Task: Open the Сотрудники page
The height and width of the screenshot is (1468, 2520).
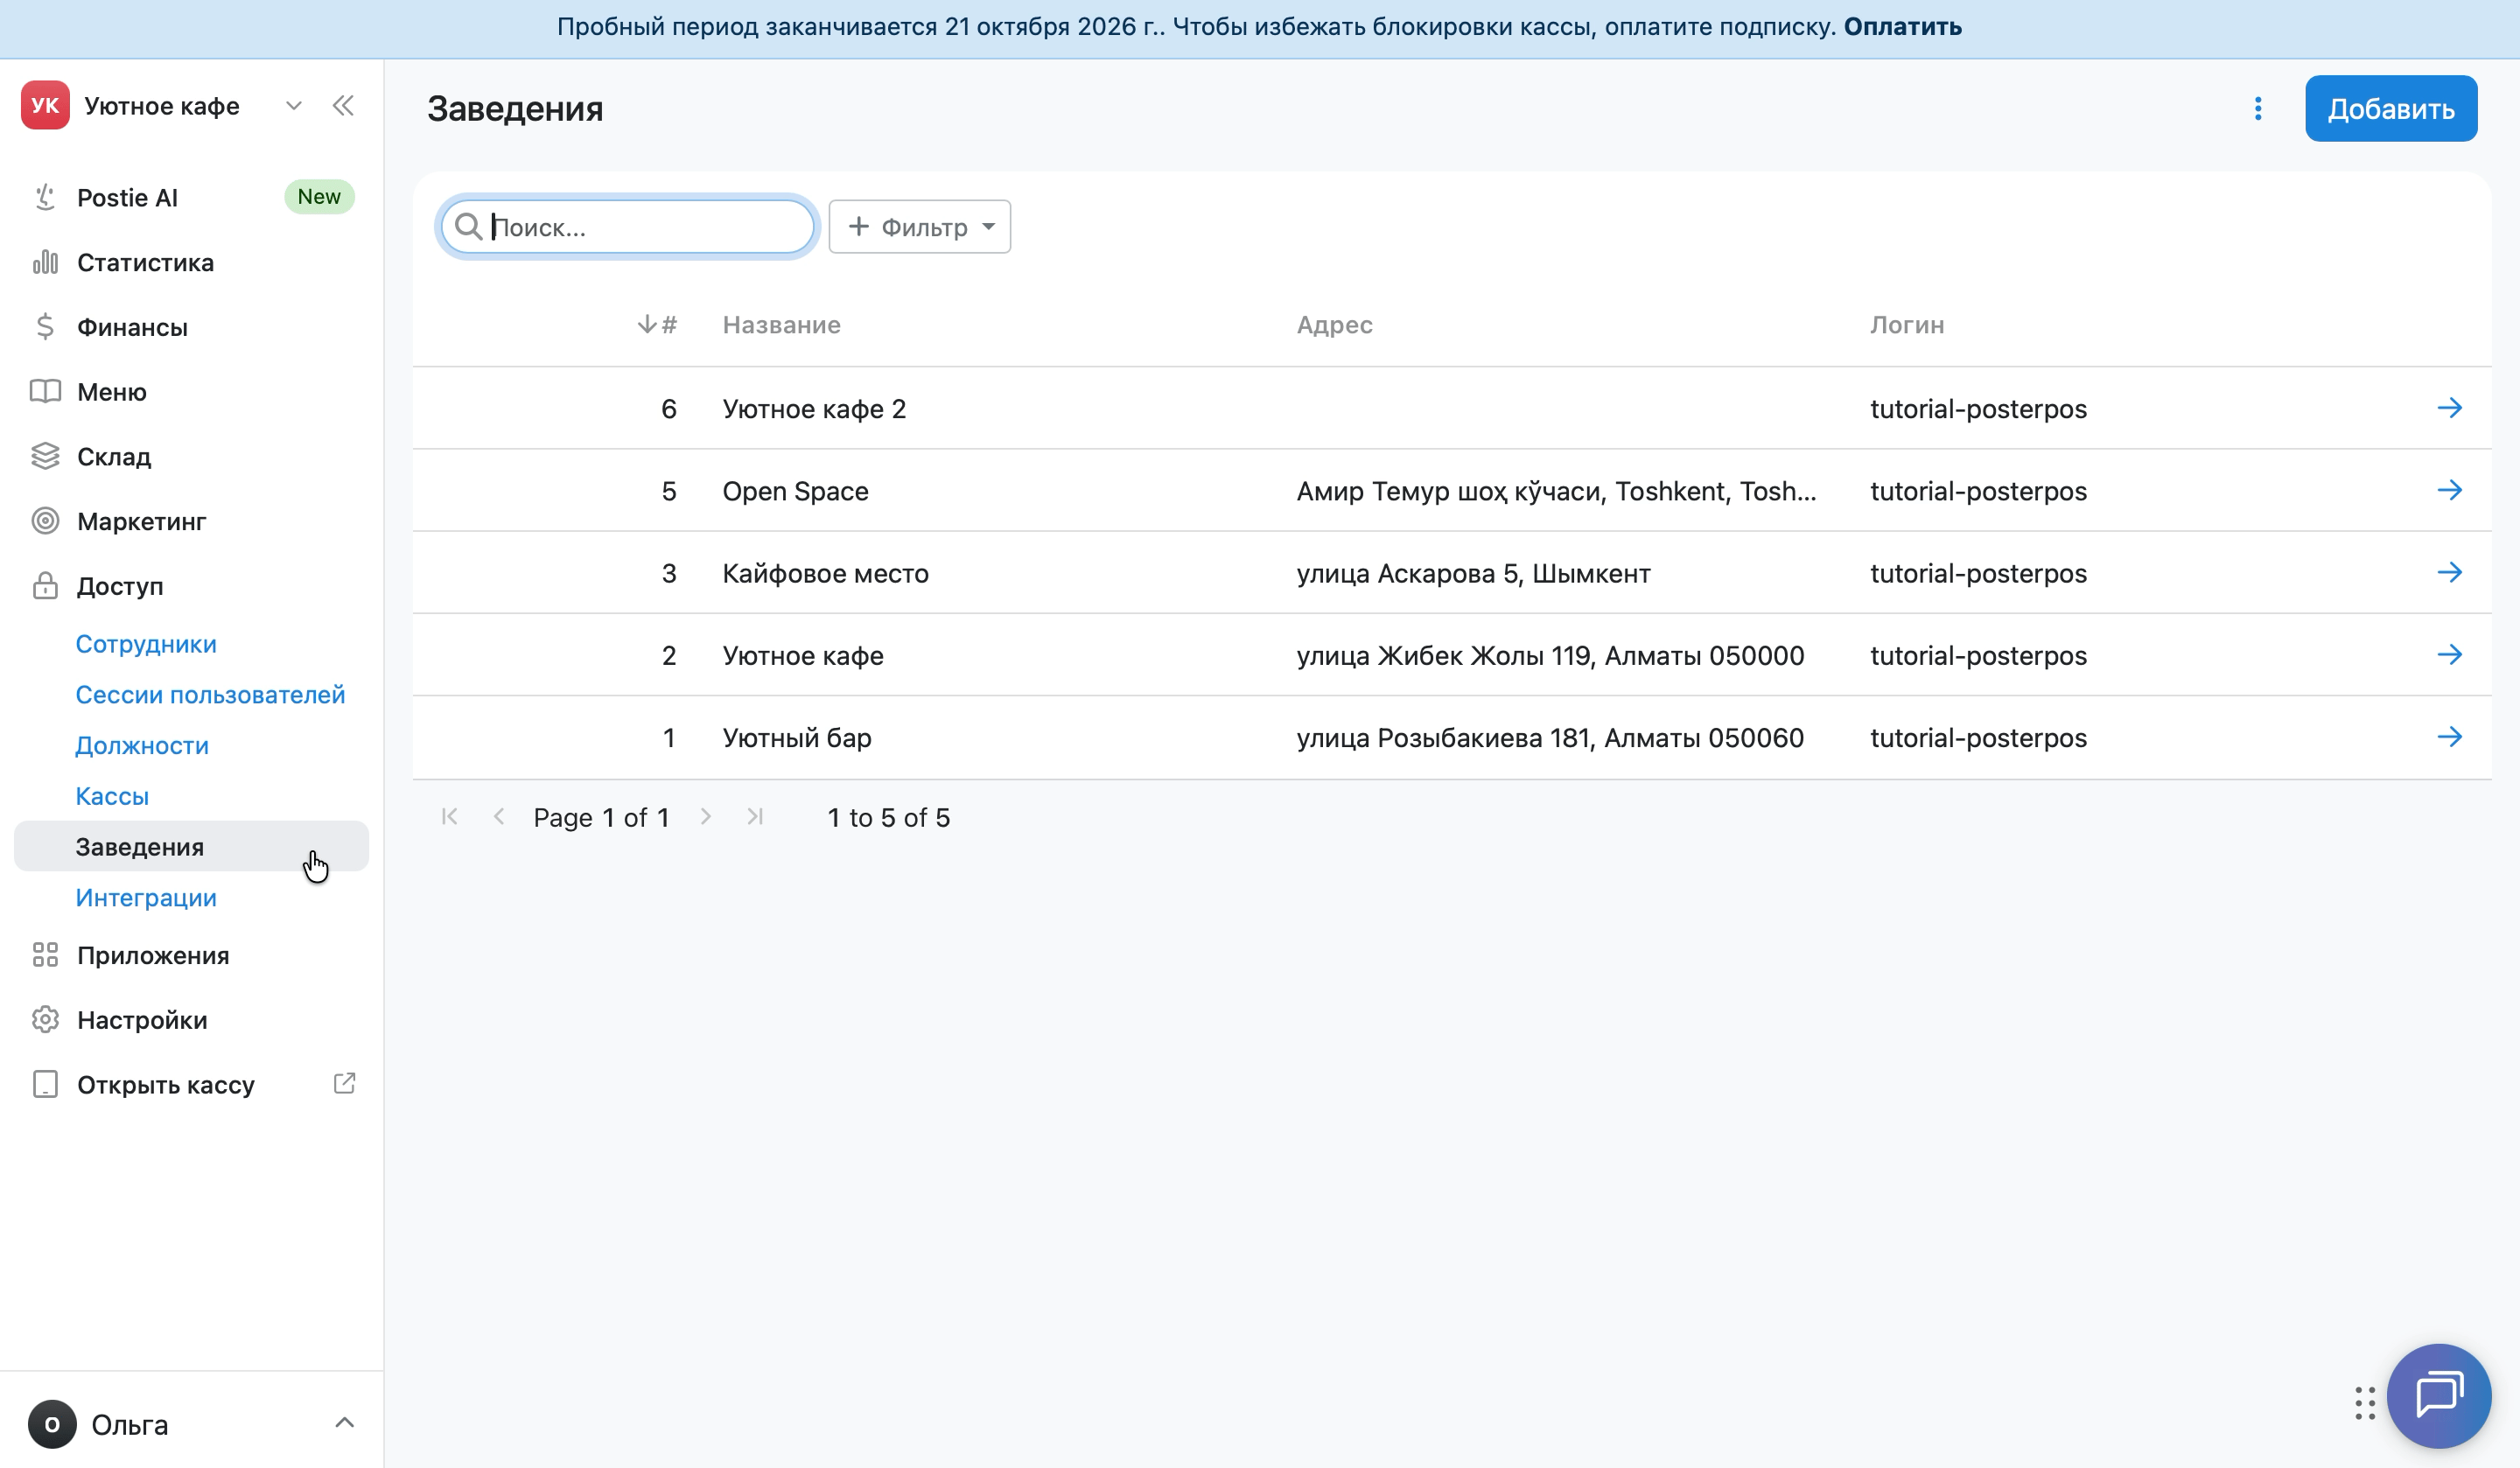Action: (146, 644)
